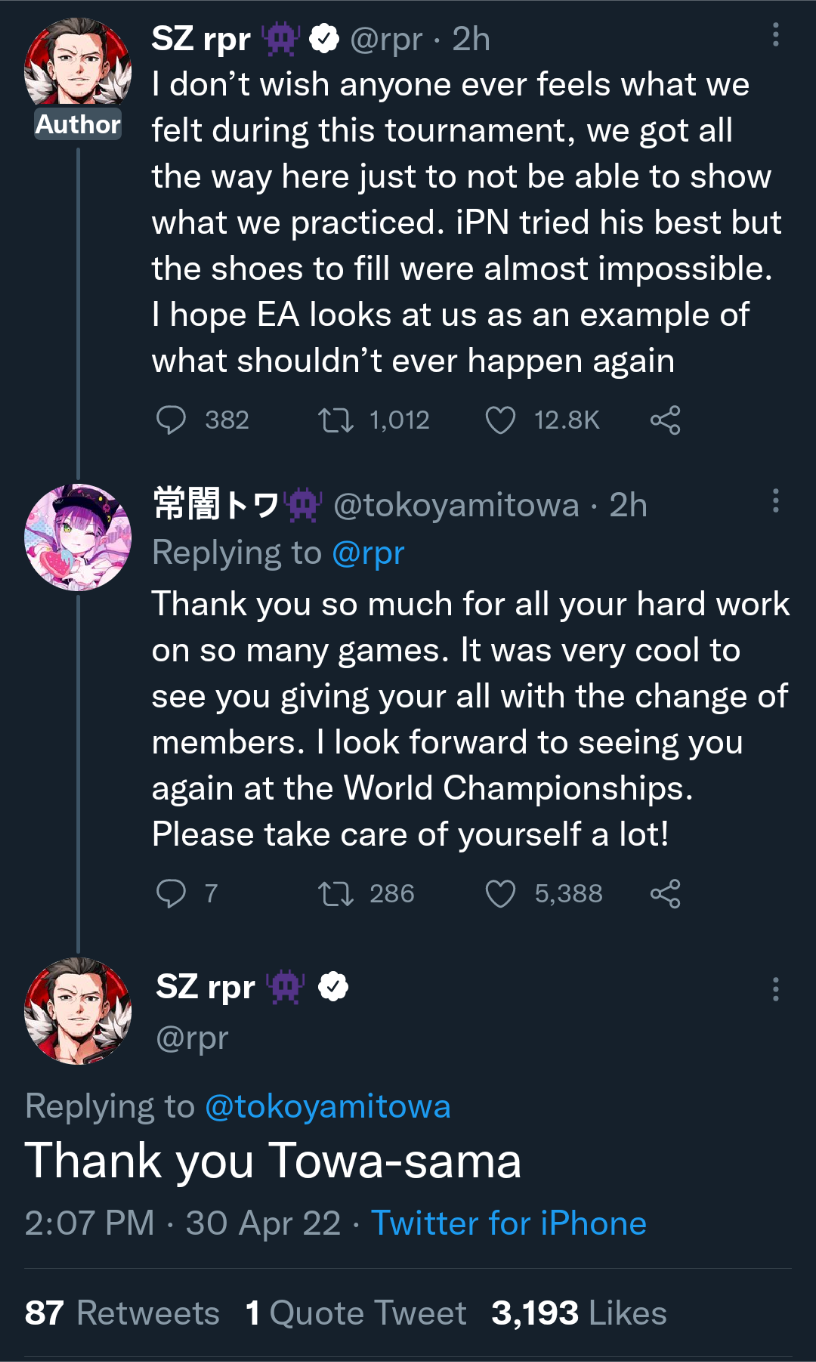Like Towa's reply with 5,388 likes
Image resolution: width=816 pixels, height=1362 pixels.
click(500, 892)
